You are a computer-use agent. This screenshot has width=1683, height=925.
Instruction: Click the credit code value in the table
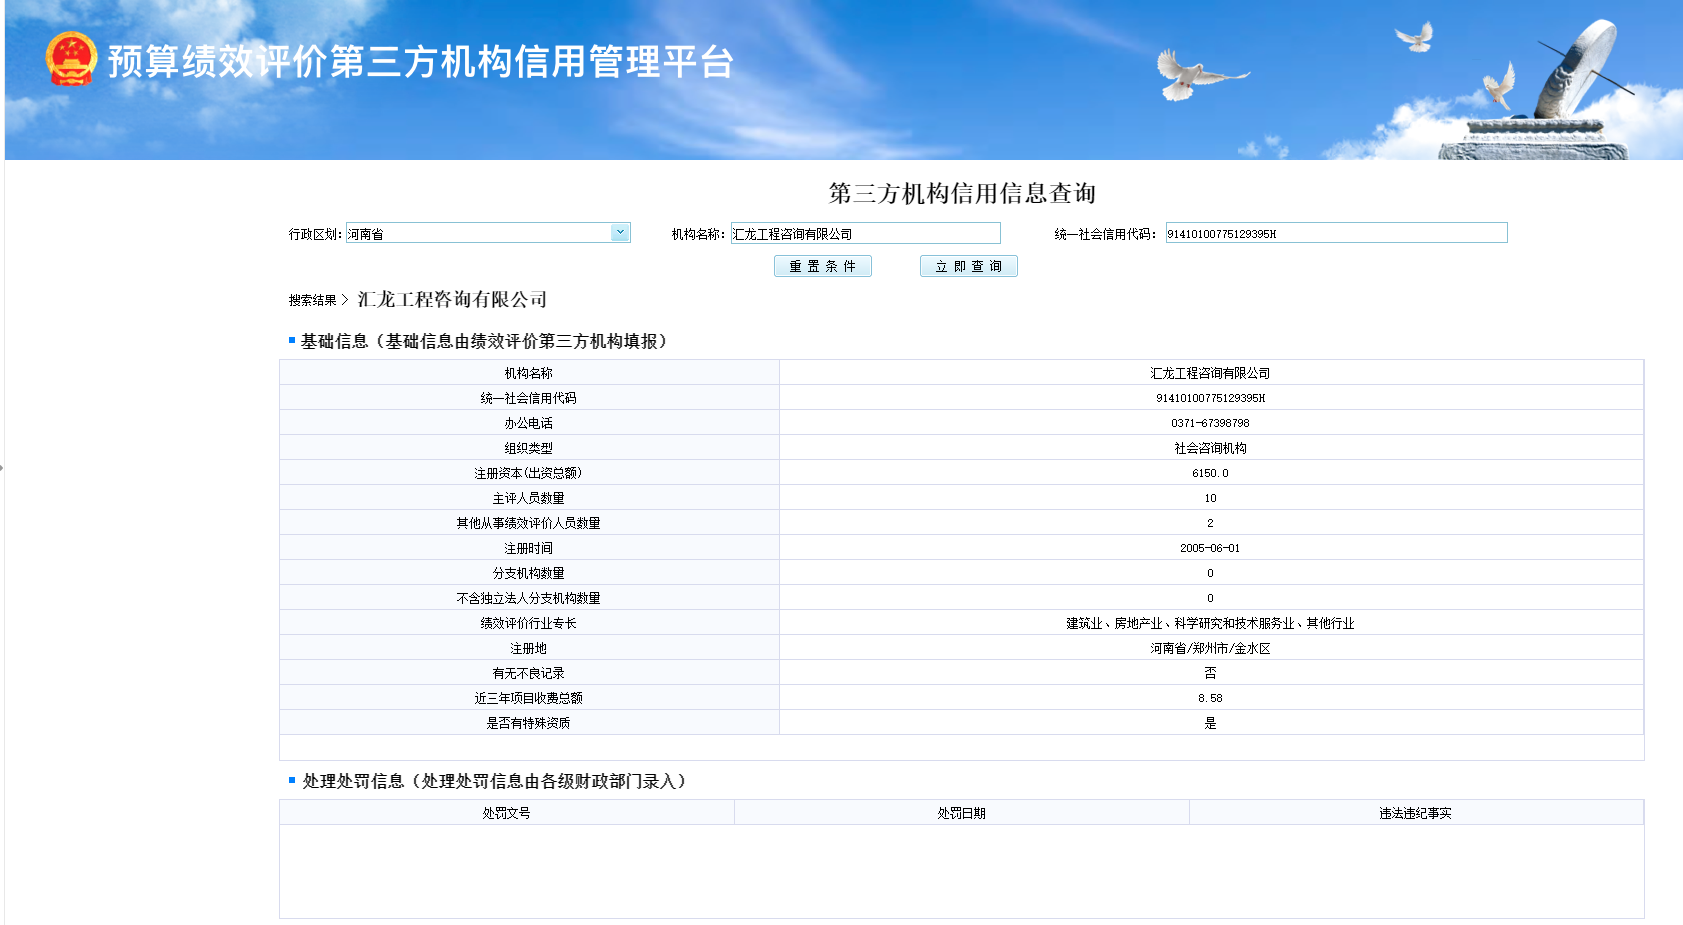pos(1210,398)
